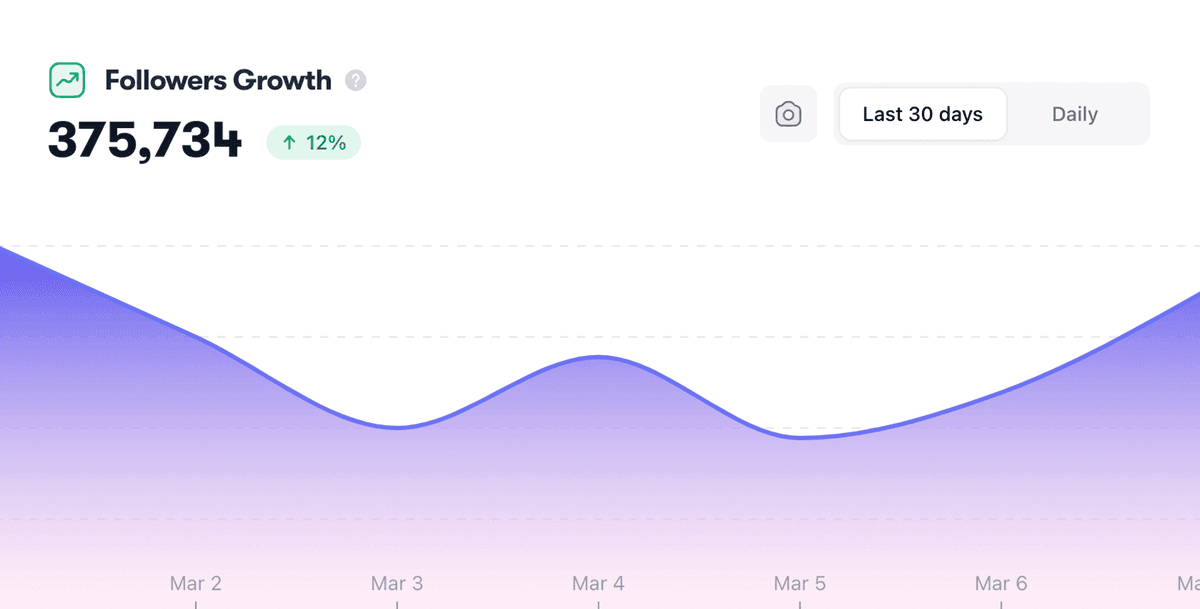
Task: Open the Last 30 days time range selector
Action: (921, 114)
